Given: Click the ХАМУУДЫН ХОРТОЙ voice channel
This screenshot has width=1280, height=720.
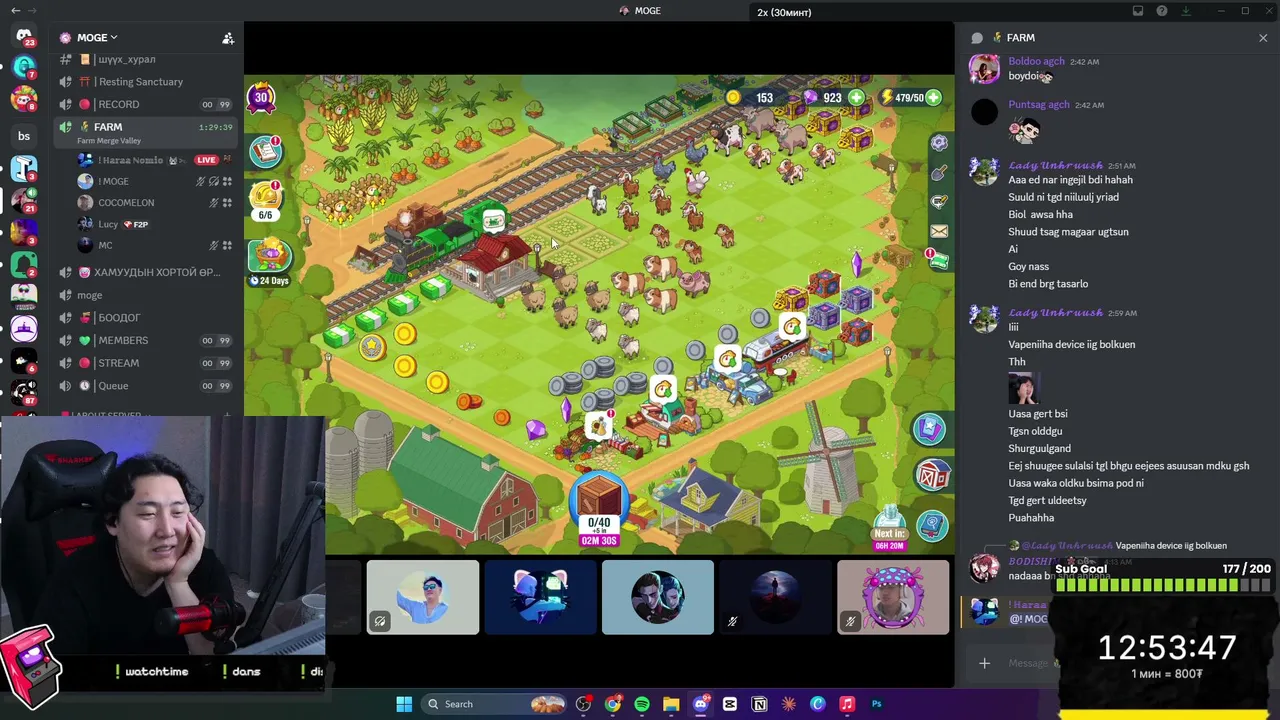Looking at the screenshot, I should (x=148, y=272).
